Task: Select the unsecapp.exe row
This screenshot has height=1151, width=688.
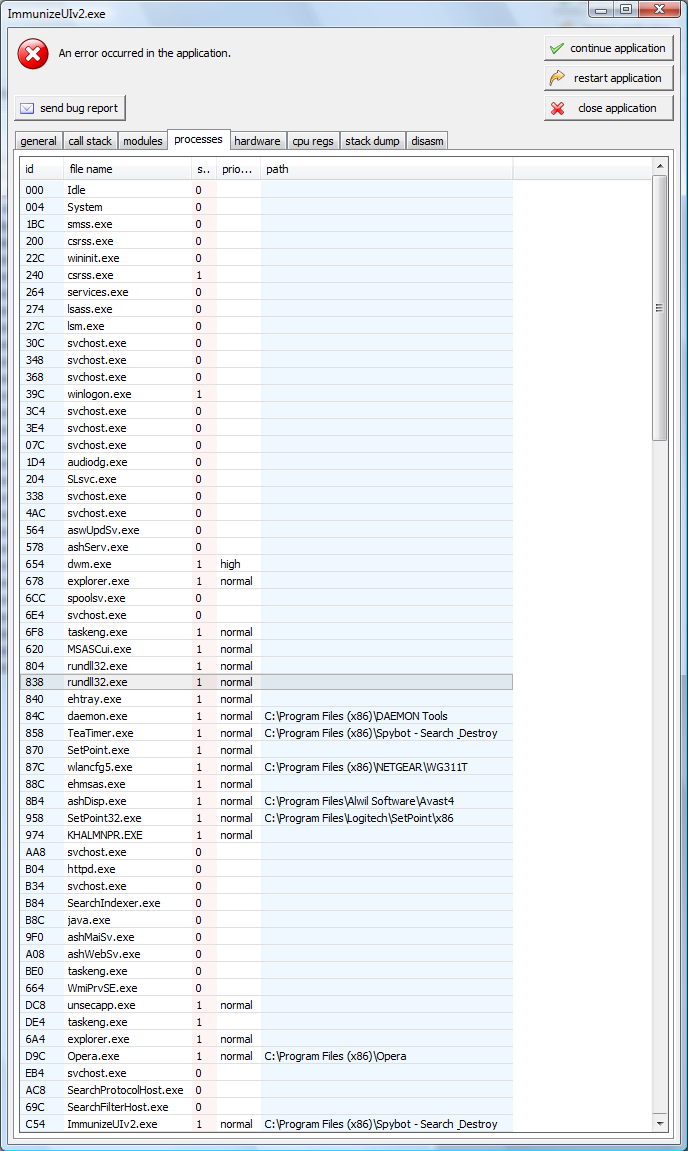Action: click(x=267, y=1005)
